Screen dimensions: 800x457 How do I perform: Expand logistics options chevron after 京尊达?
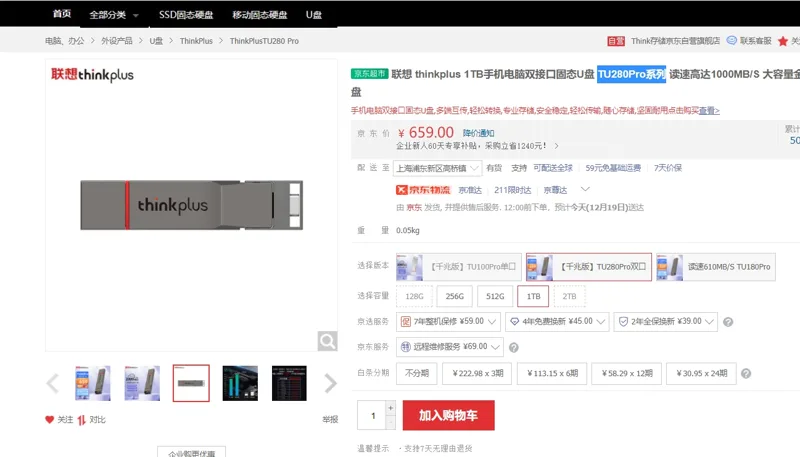tap(585, 189)
